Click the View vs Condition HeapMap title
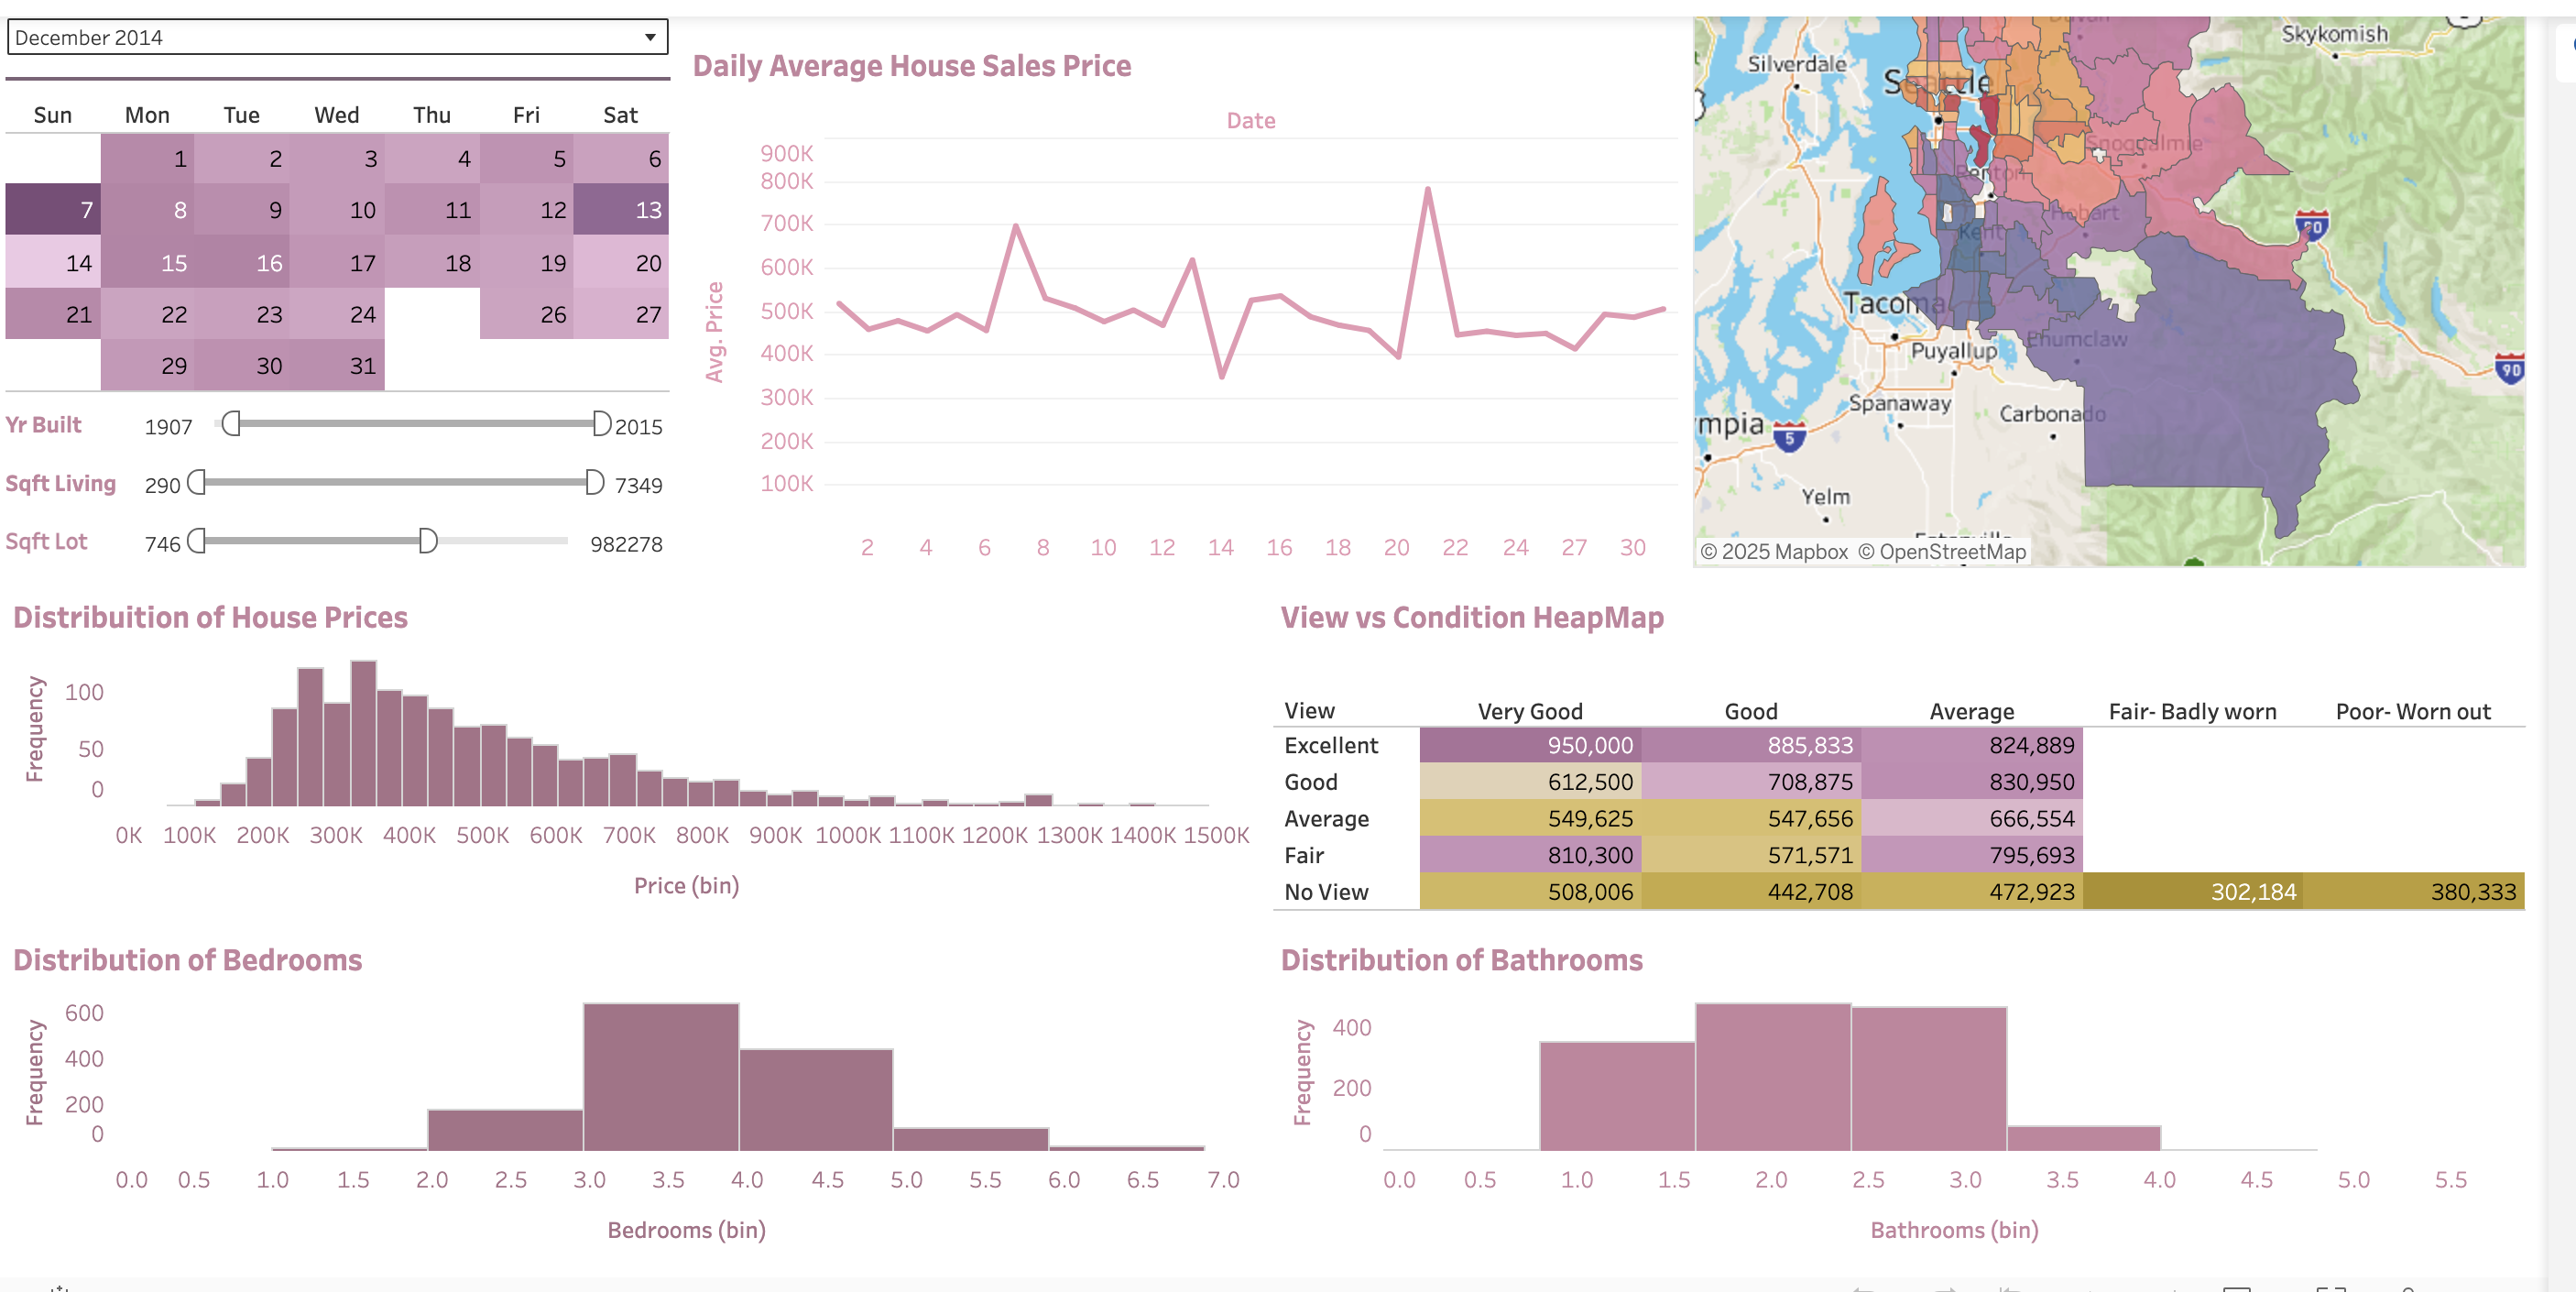The width and height of the screenshot is (2576, 1292). tap(1472, 617)
